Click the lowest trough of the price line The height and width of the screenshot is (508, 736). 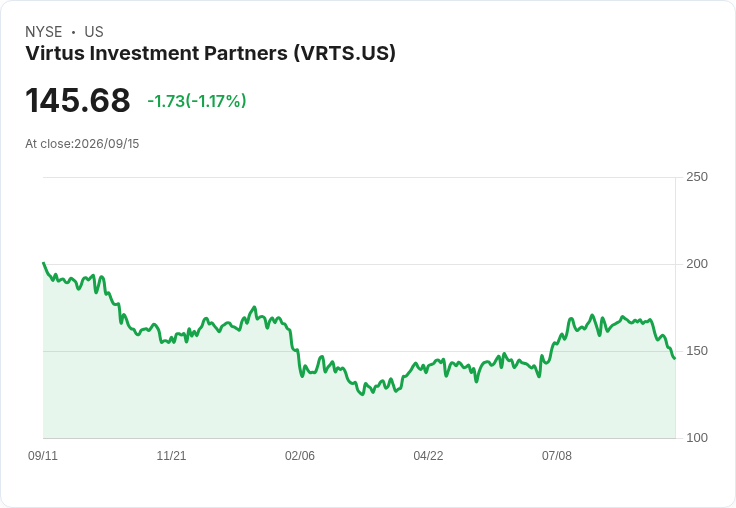tap(362, 394)
